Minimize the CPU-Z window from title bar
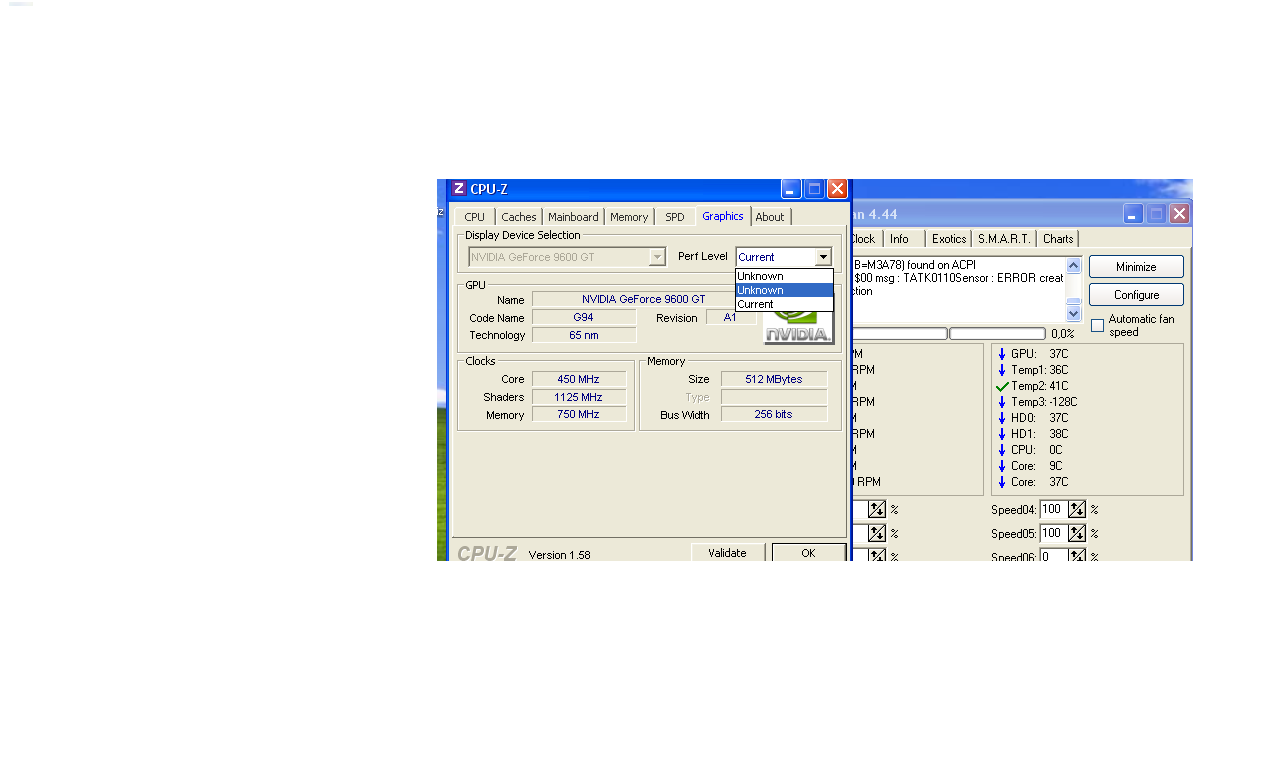The height and width of the screenshot is (768, 1280). (791, 189)
